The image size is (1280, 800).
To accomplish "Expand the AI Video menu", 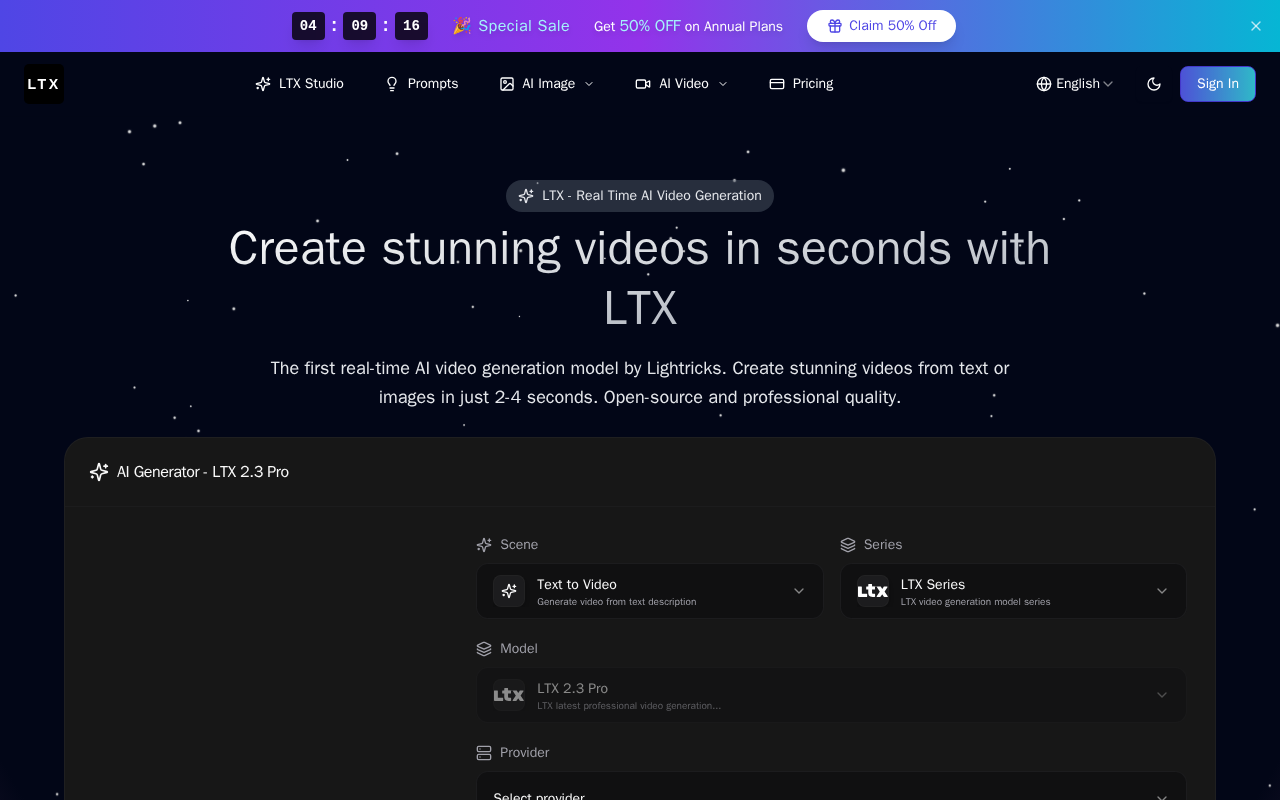I will click(681, 84).
